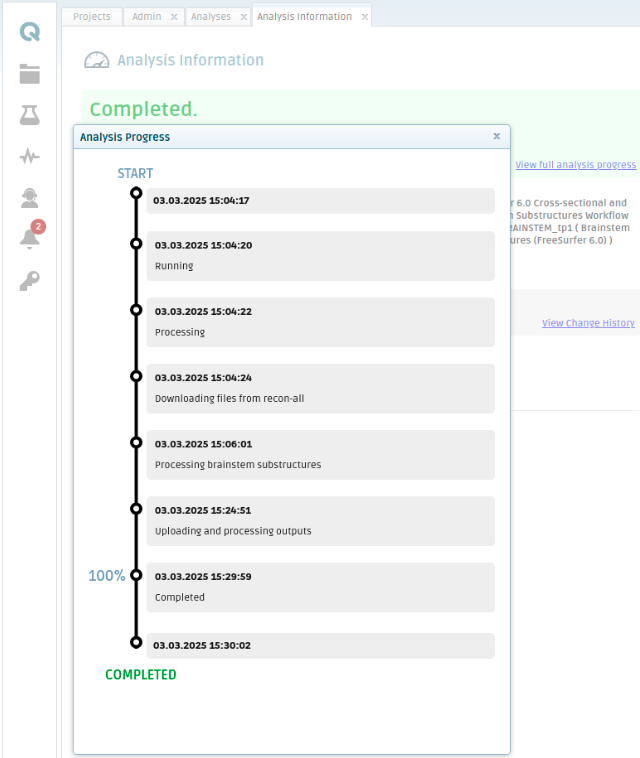Viewport: 640px width, 758px height.
Task: Select the Processing brainstem substructures entry
Action: click(320, 454)
